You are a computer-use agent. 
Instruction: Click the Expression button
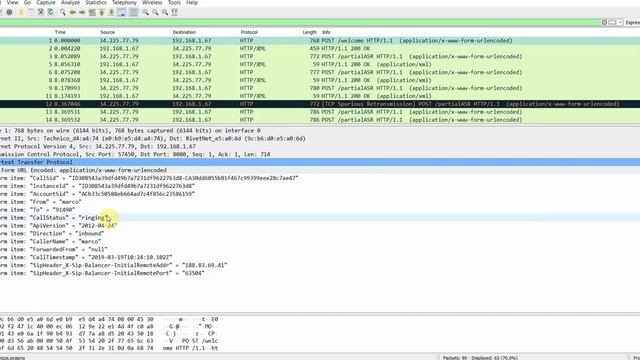click(633, 22)
